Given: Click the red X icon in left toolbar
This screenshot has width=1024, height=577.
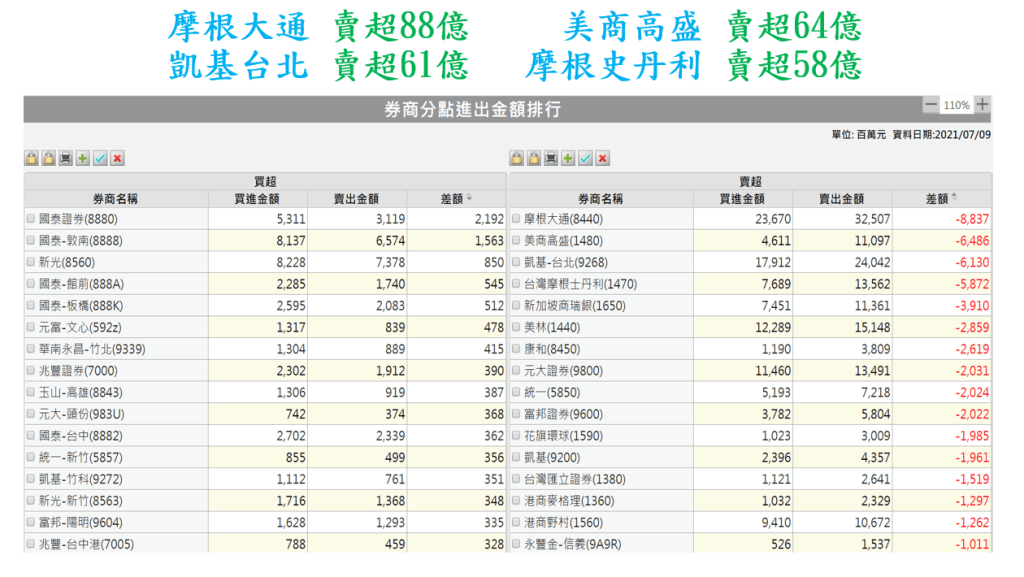Looking at the screenshot, I should (118, 158).
